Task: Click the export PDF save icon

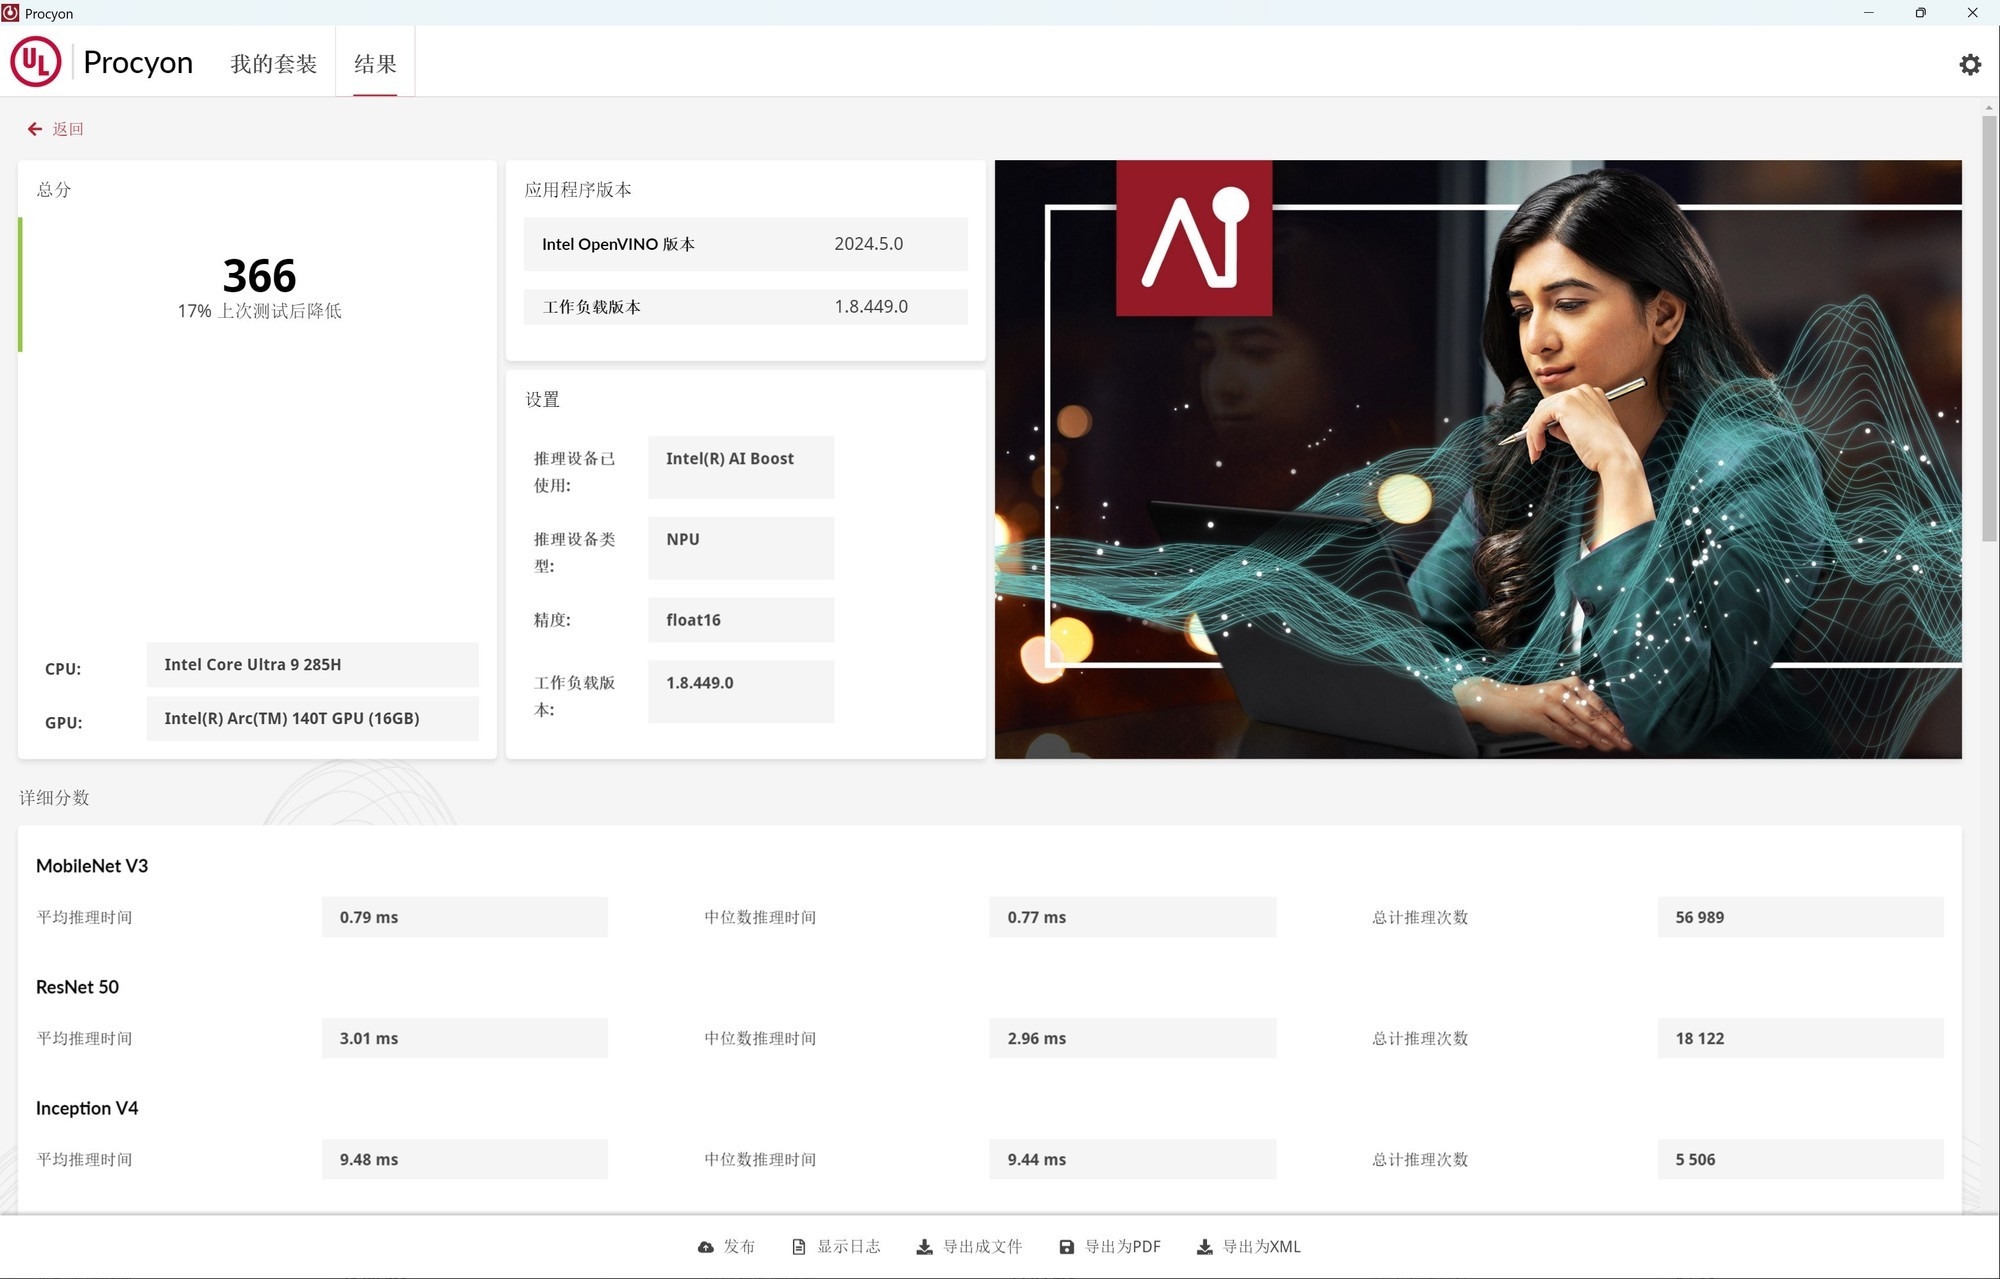Action: coord(1066,1247)
